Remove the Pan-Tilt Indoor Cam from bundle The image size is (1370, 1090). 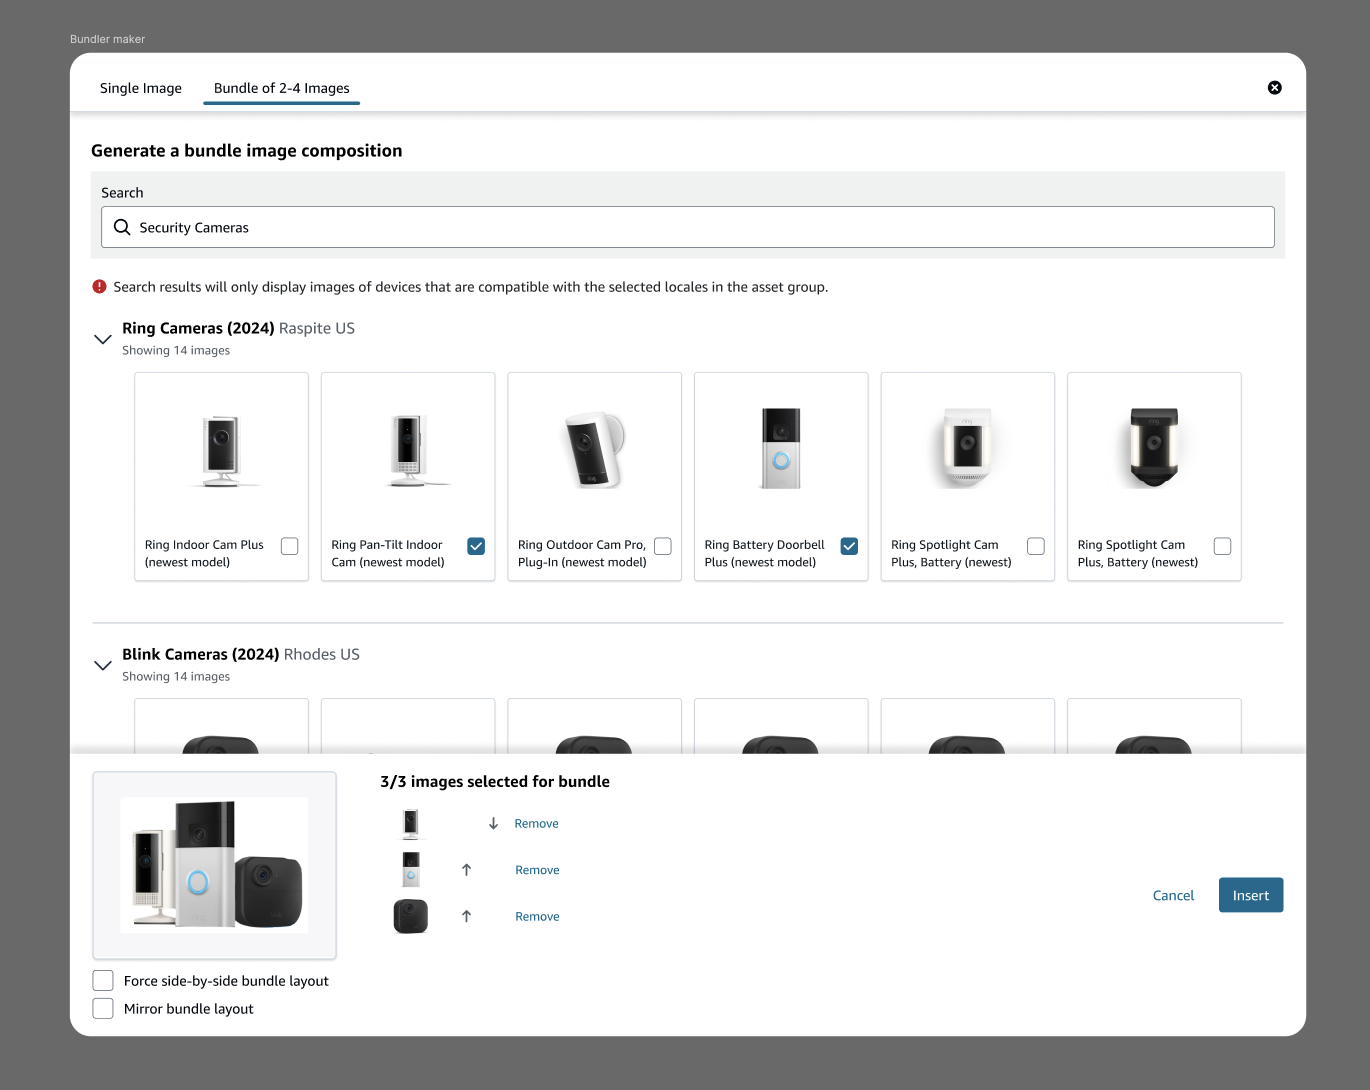537,824
